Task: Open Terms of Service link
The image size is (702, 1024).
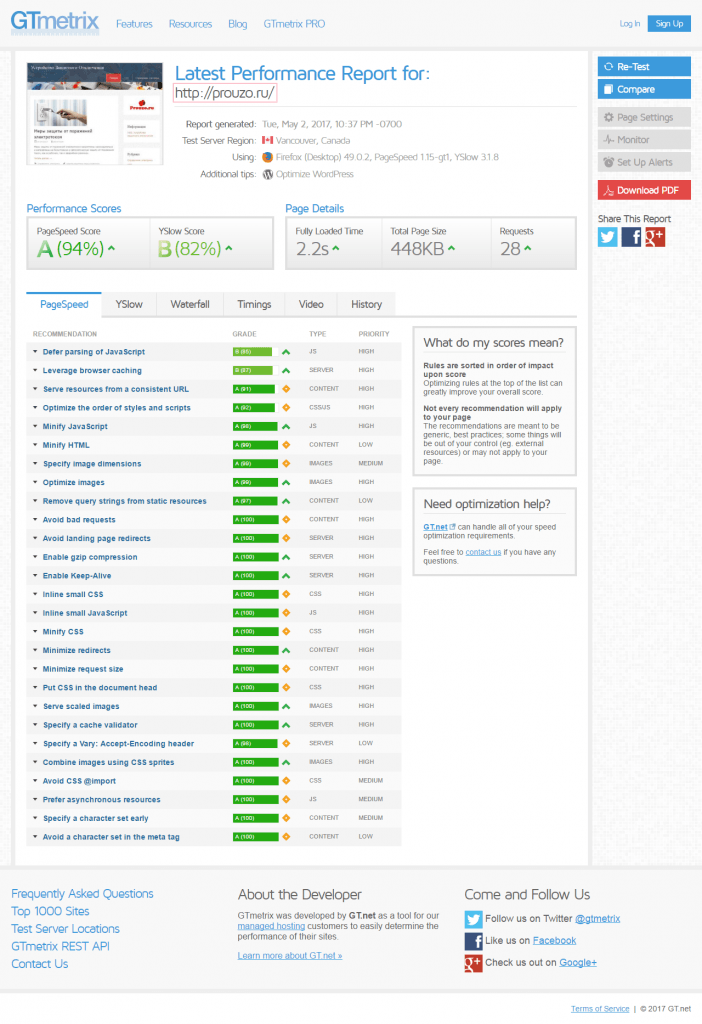Action: [600, 1009]
